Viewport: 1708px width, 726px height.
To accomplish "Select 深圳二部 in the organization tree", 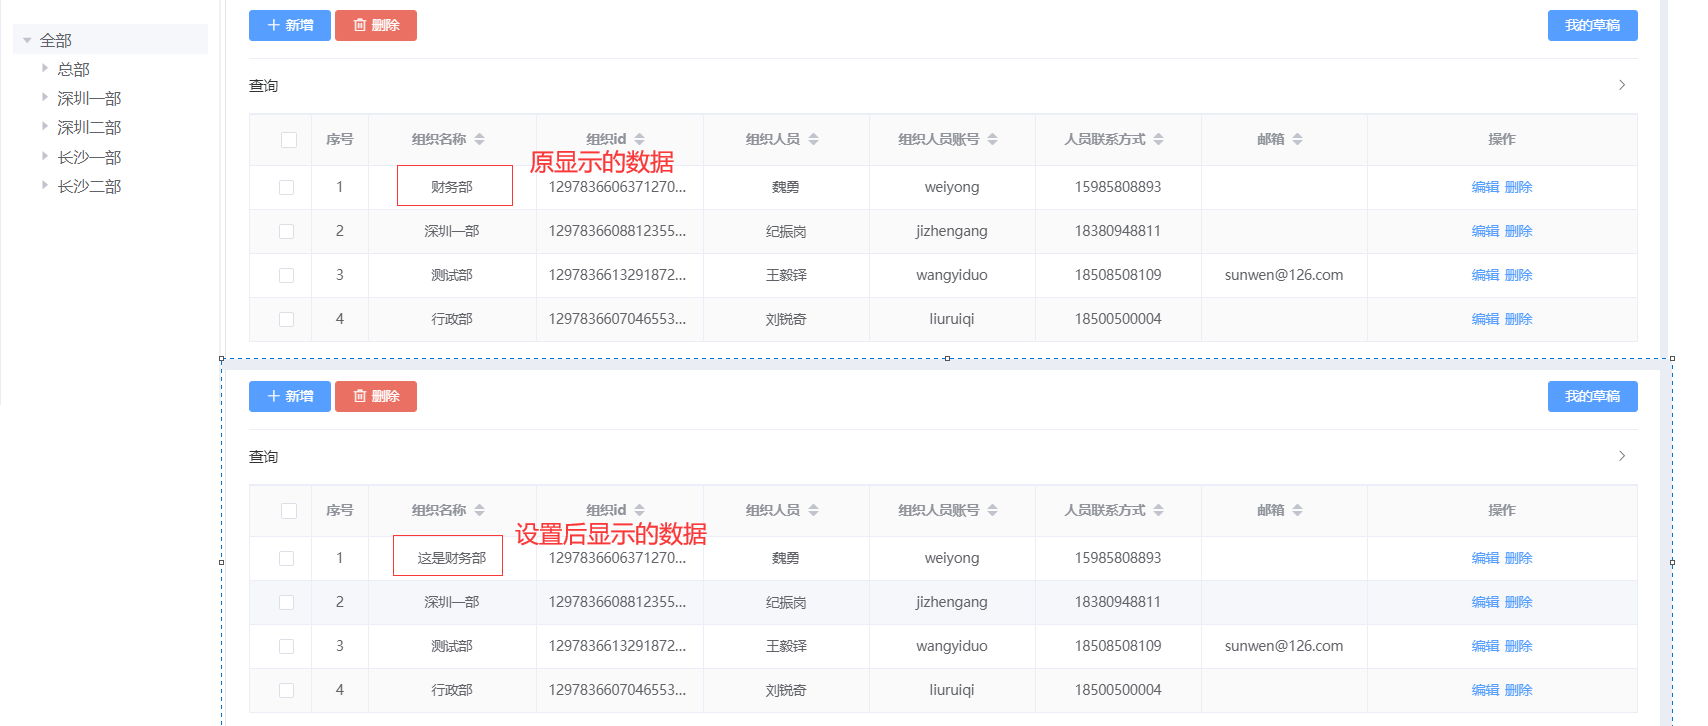I will click(89, 127).
